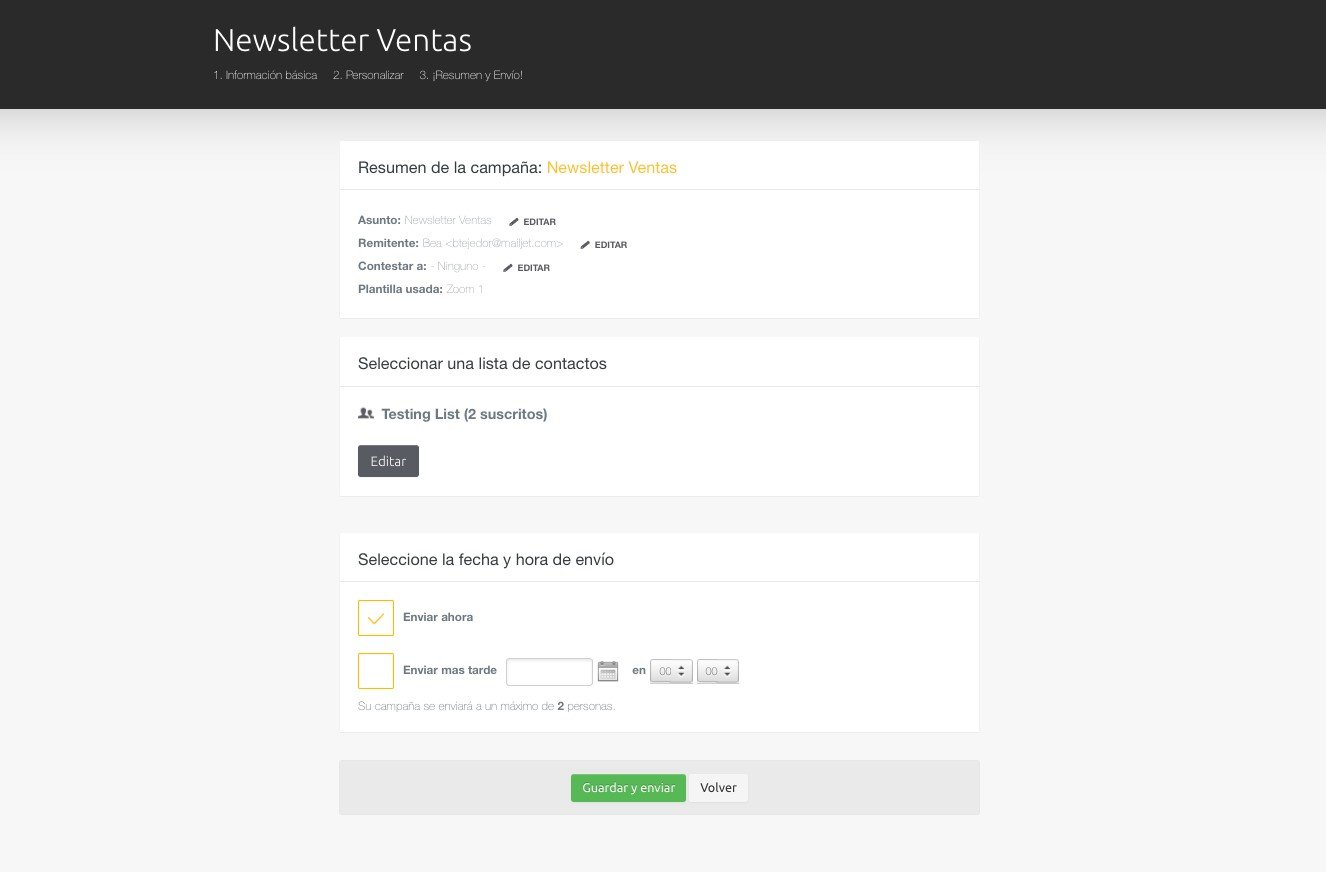Click the contacts icon beside Testing List
This screenshot has width=1326, height=872.
pyautogui.click(x=366, y=414)
